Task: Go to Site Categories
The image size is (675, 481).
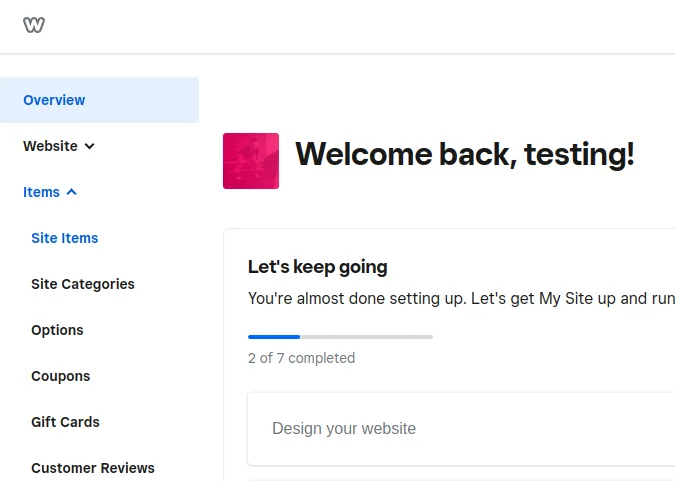Action: click(83, 284)
